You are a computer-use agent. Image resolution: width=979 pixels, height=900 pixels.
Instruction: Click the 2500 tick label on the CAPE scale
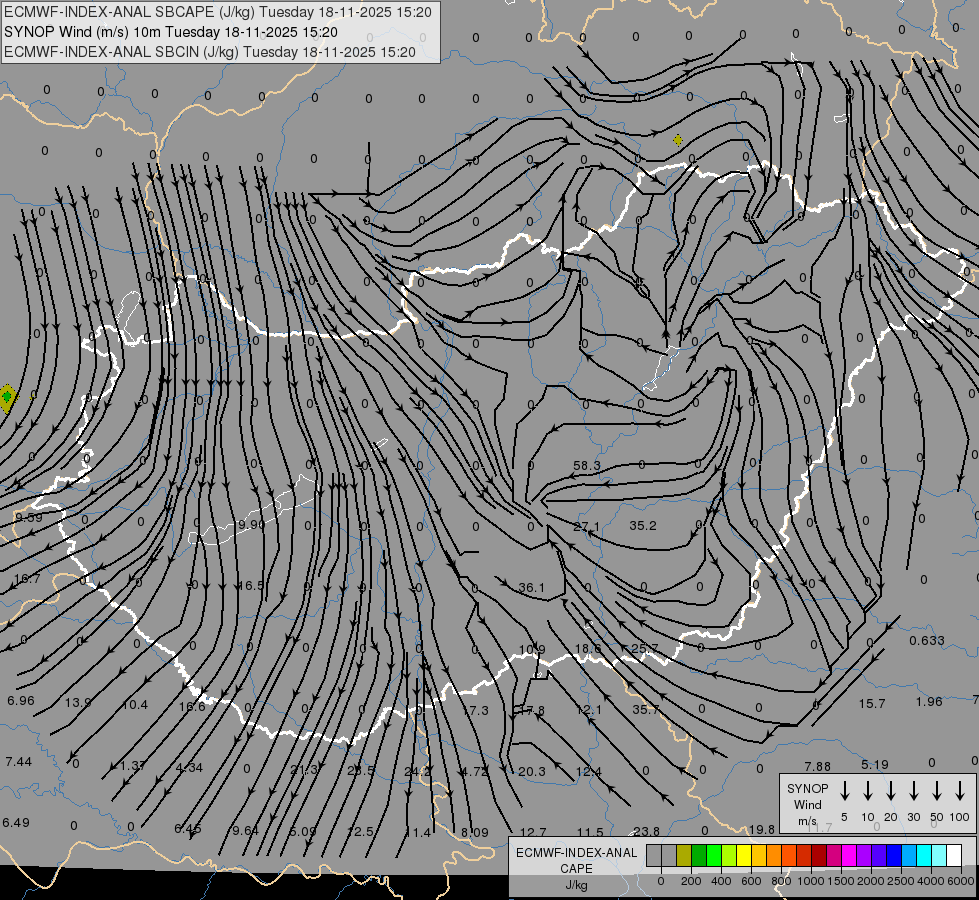pyautogui.click(x=900, y=881)
